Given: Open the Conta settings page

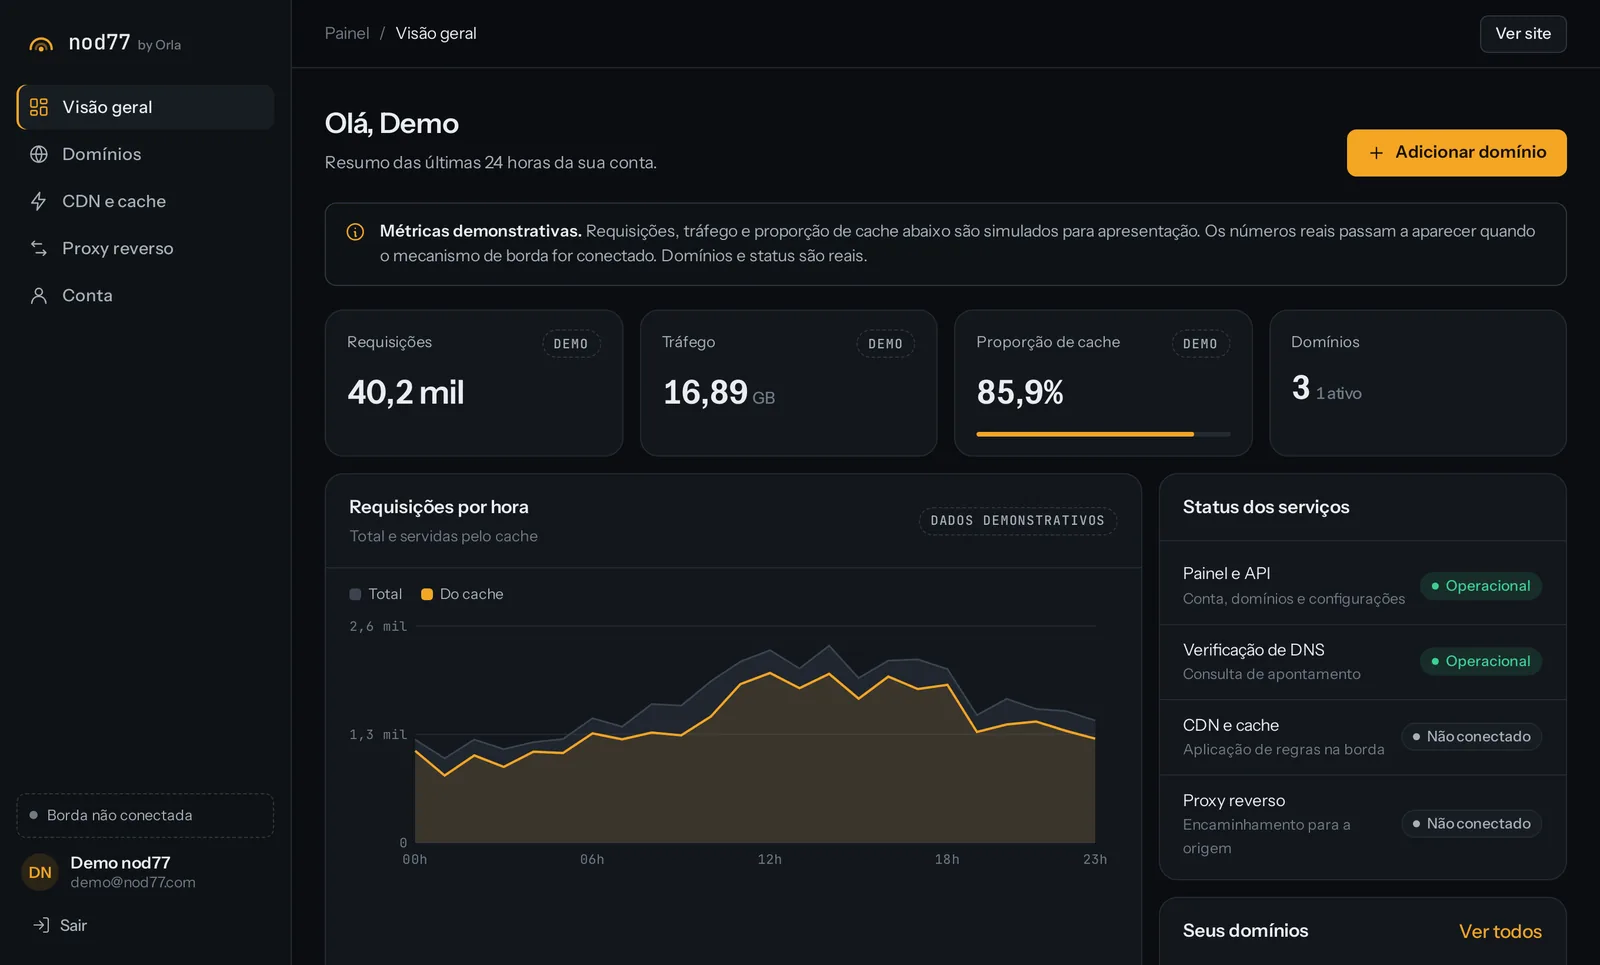Looking at the screenshot, I should tap(145, 295).
